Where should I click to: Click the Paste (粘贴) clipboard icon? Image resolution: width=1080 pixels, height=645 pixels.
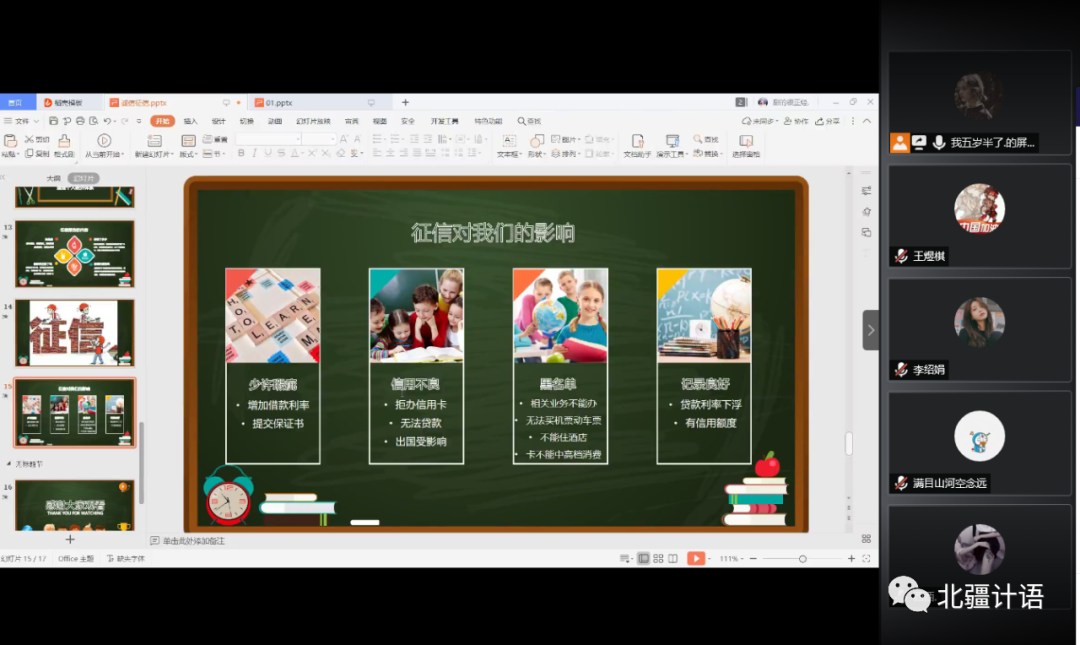tap(10, 141)
